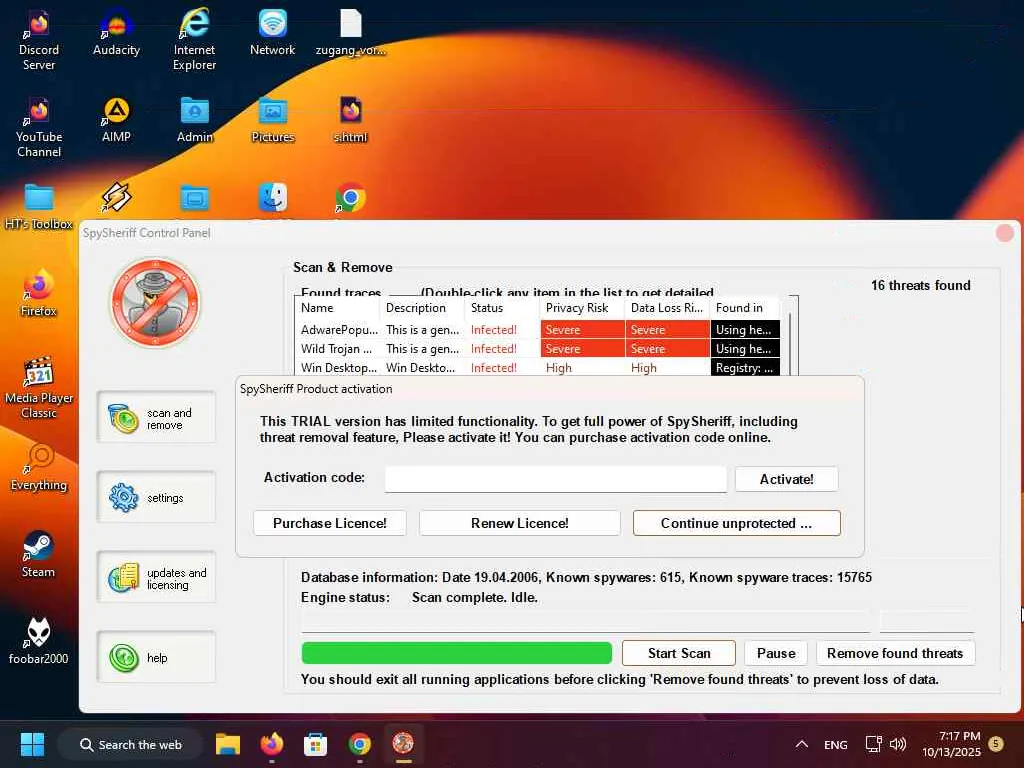Select the Wild Trojan threat row
The width and height of the screenshot is (1024, 768).
pos(538,349)
